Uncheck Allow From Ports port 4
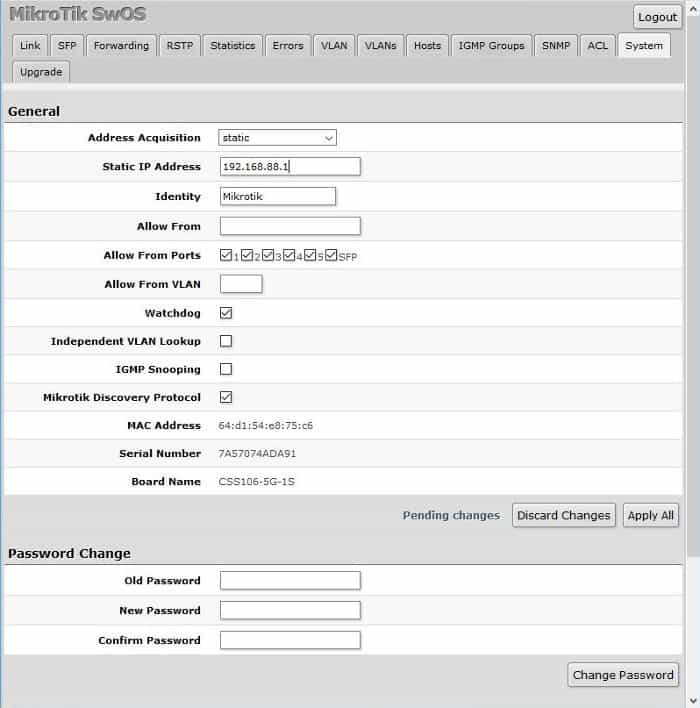The height and width of the screenshot is (708, 700). click(x=289, y=255)
